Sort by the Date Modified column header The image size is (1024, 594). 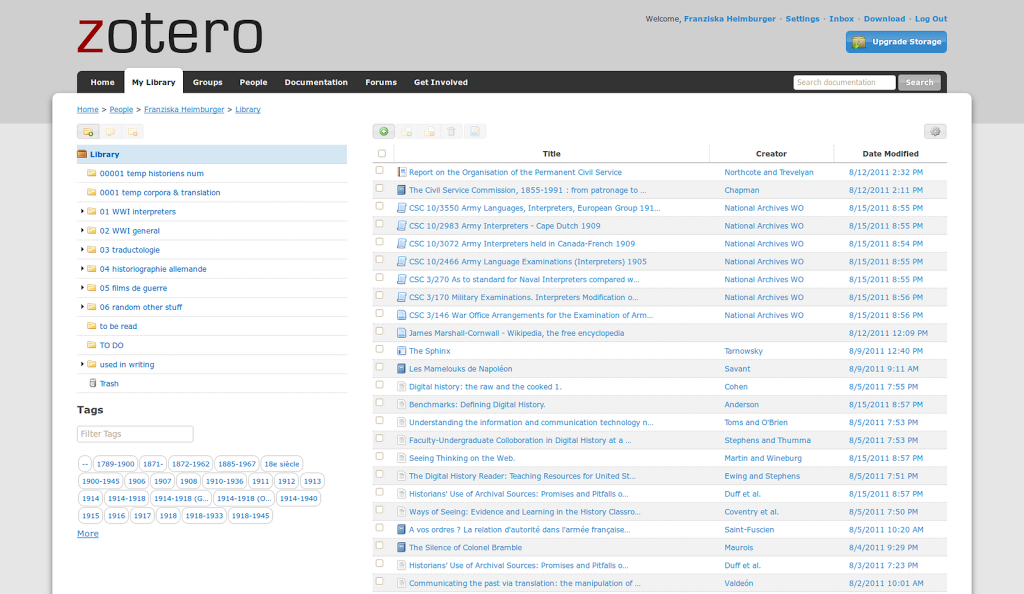pyautogui.click(x=890, y=154)
